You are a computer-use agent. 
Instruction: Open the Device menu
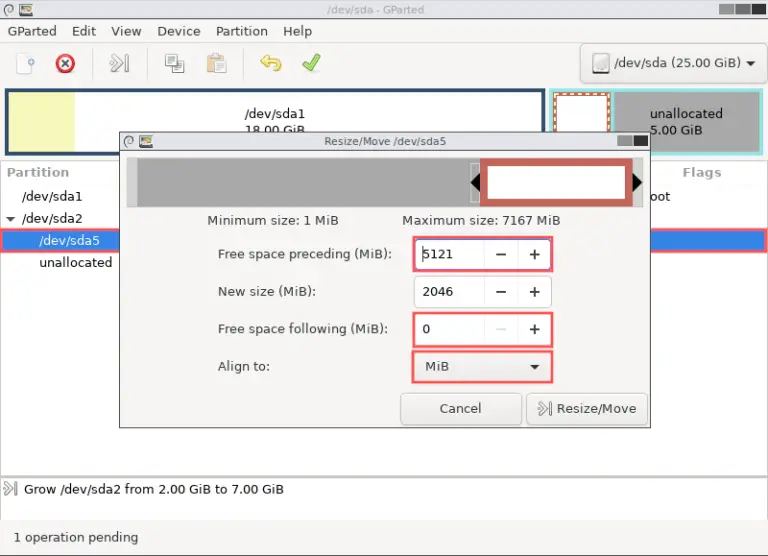coord(179,31)
